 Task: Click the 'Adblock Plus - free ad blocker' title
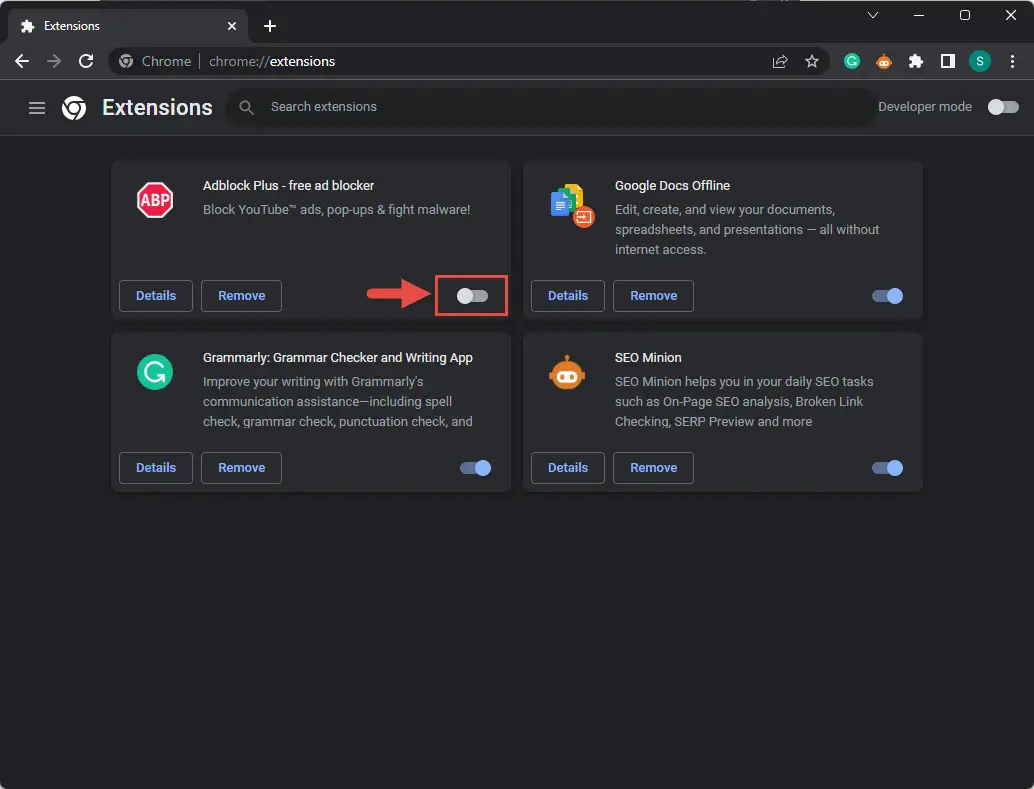(x=288, y=185)
